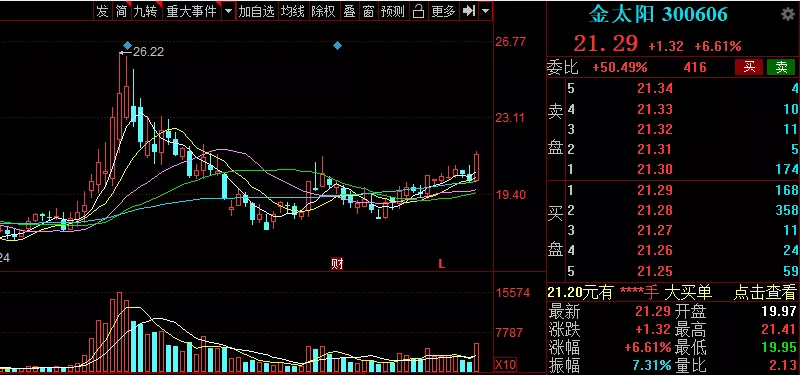Click the green 卖 sell button
Screen dimensions: 800x375
pos(781,67)
